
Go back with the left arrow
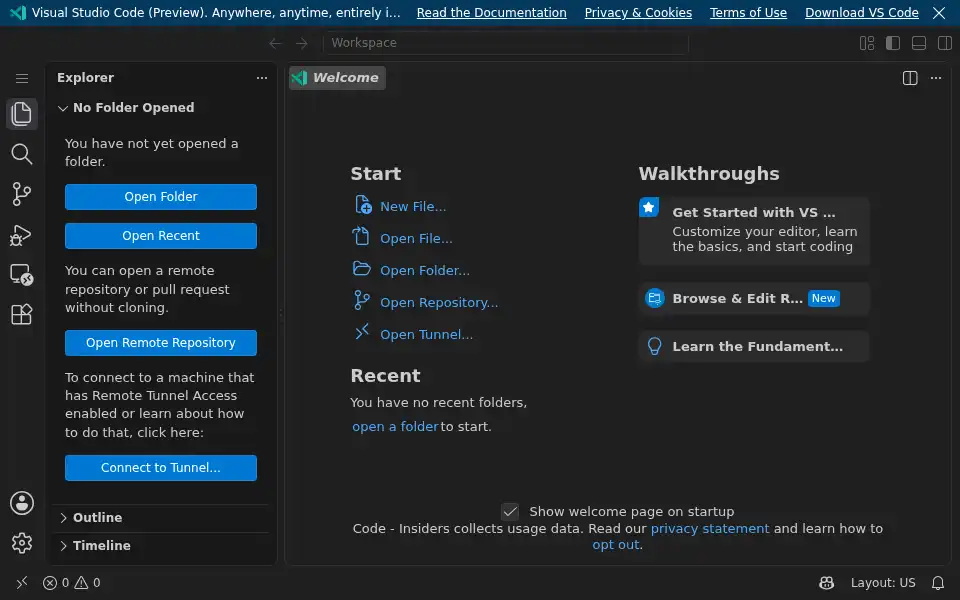[276, 43]
